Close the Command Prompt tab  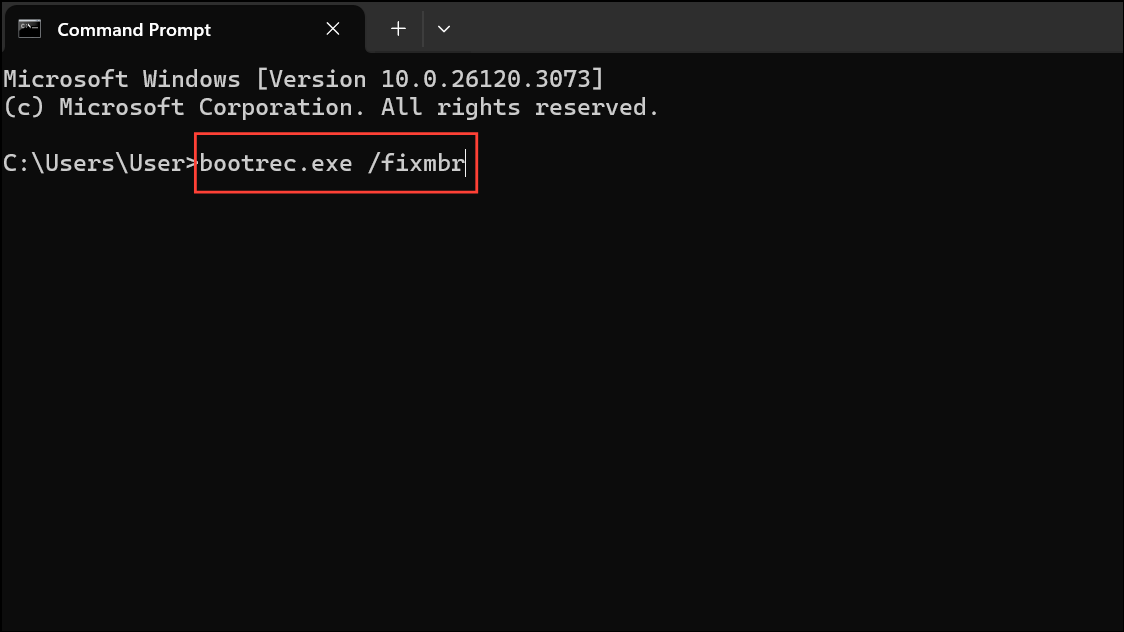pos(333,29)
